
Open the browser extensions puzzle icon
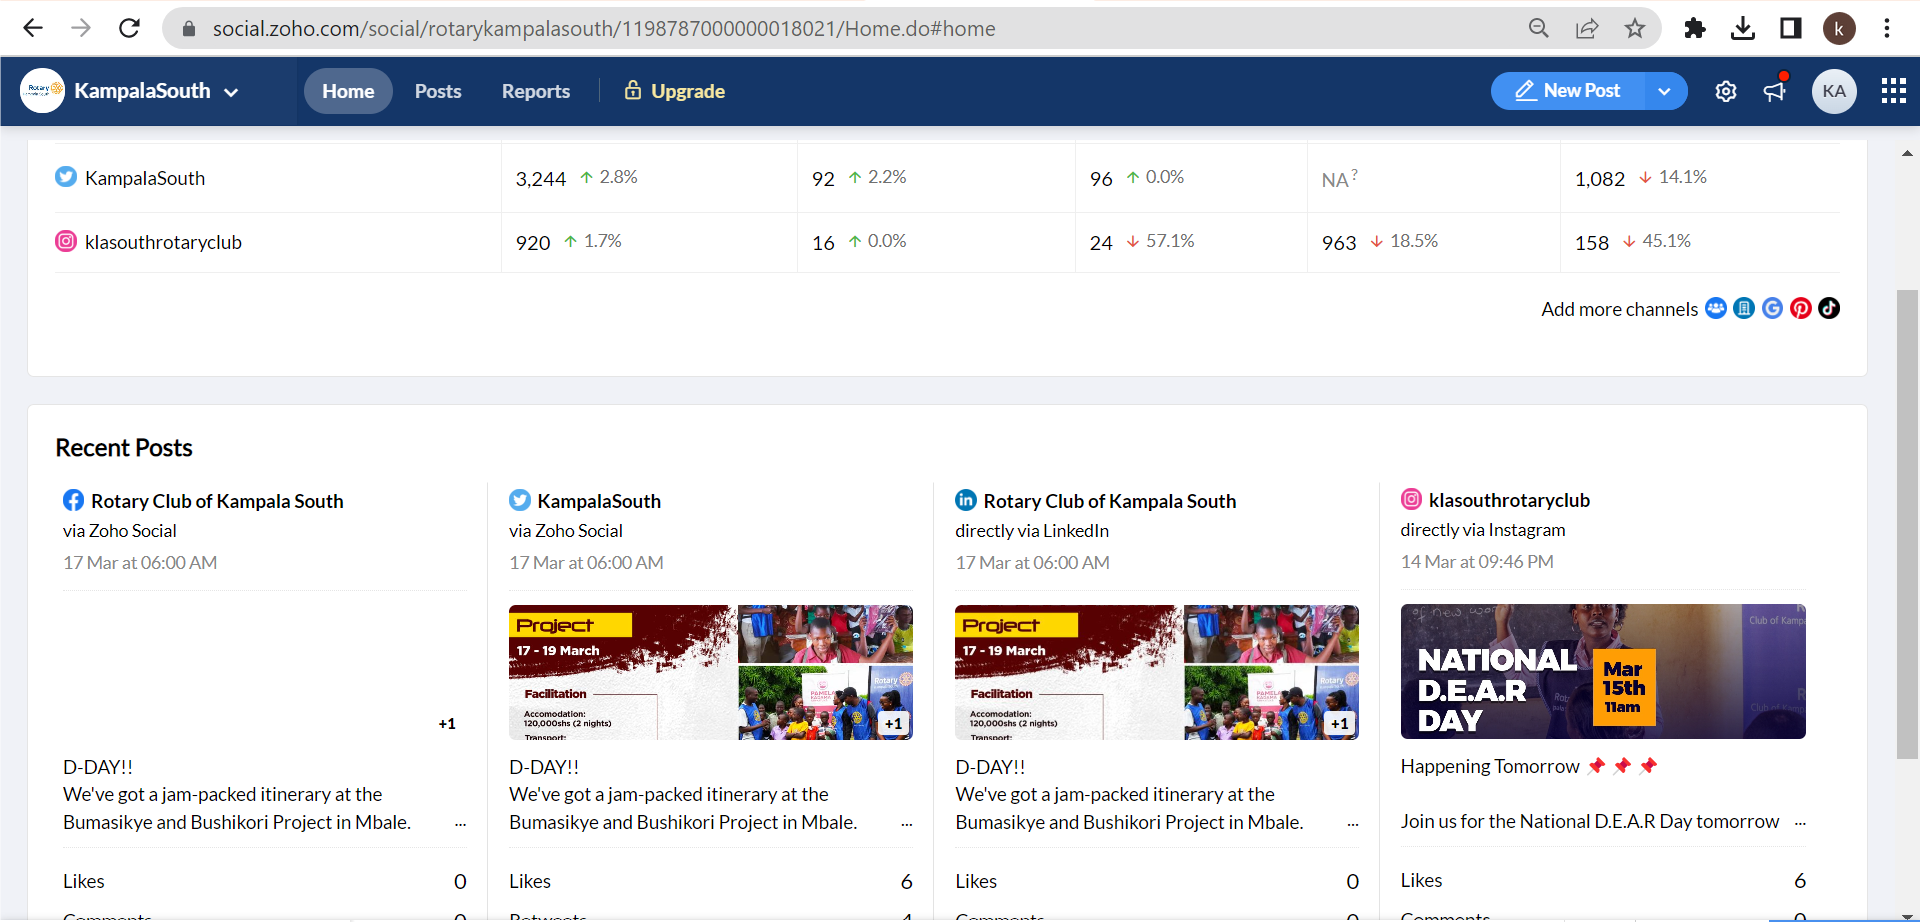1694,28
